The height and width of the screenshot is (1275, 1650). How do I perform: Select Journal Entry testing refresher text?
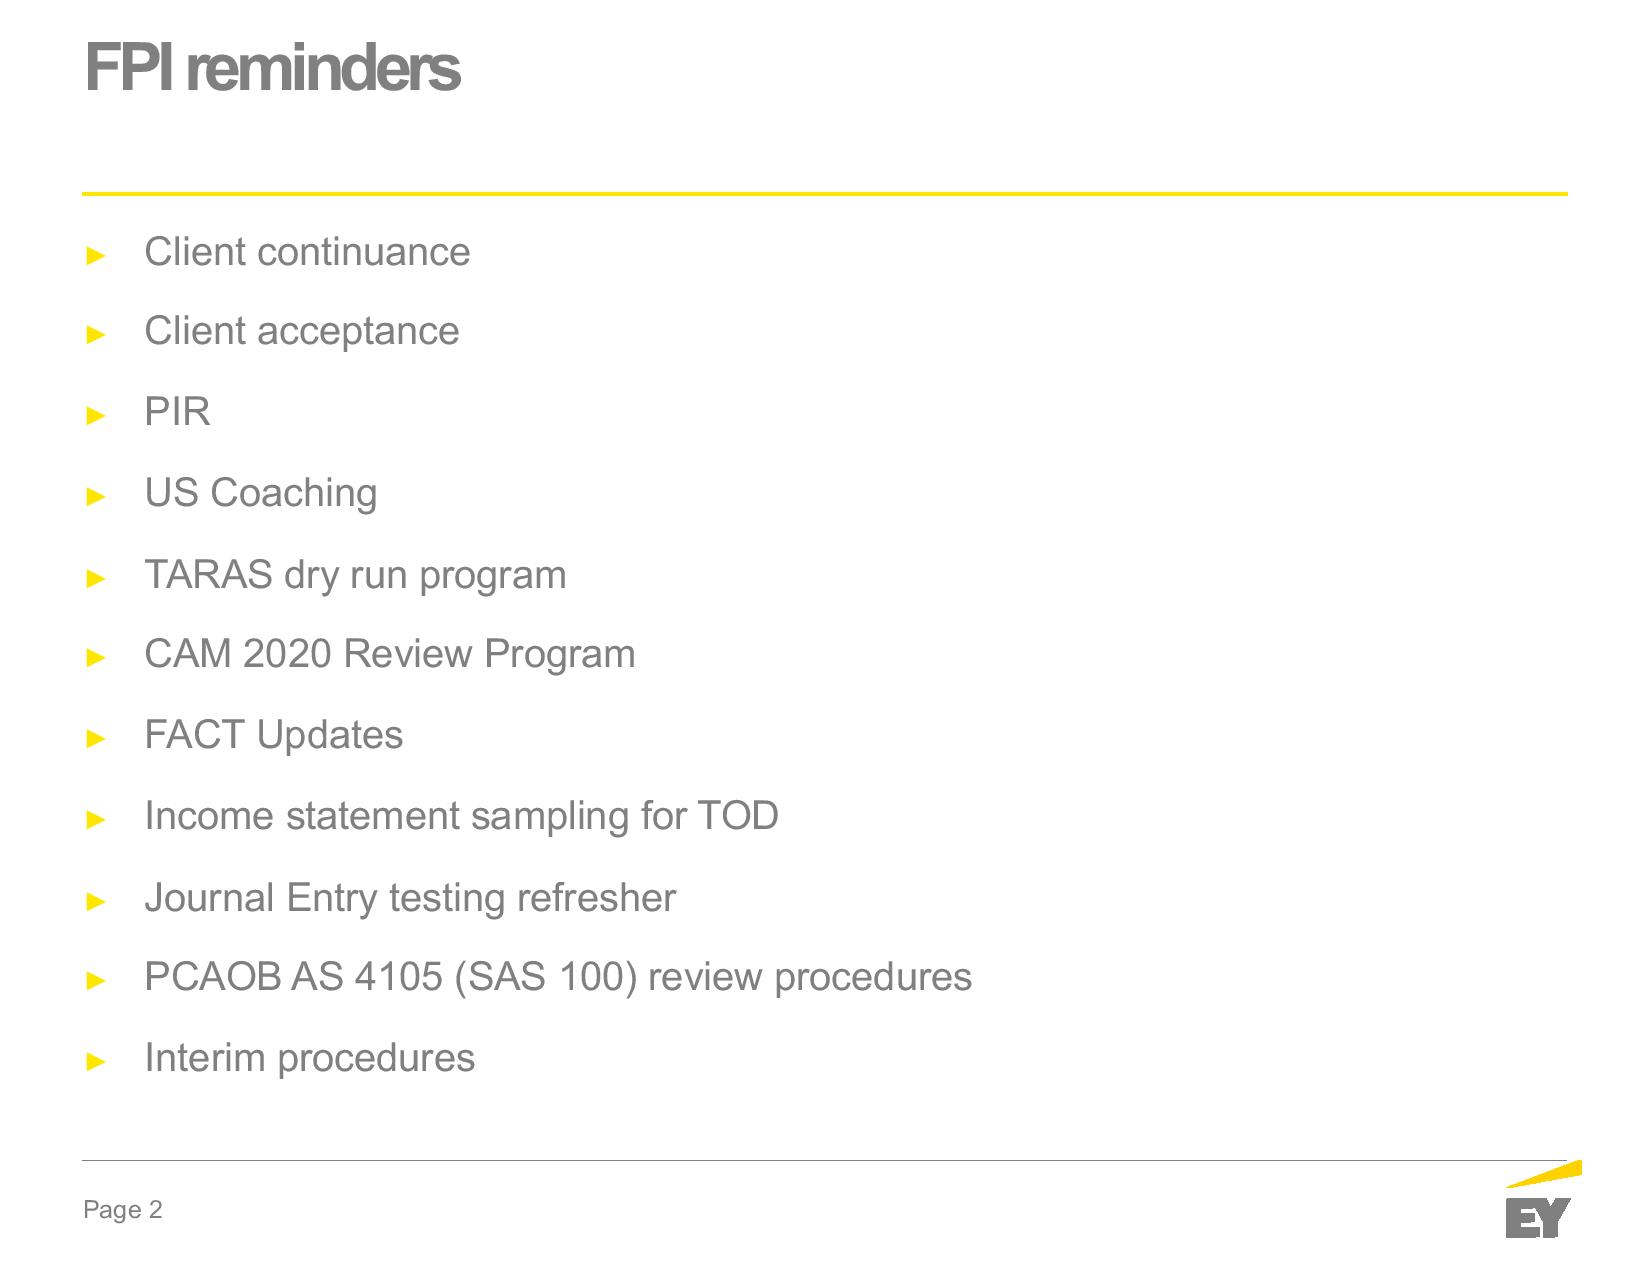[409, 898]
